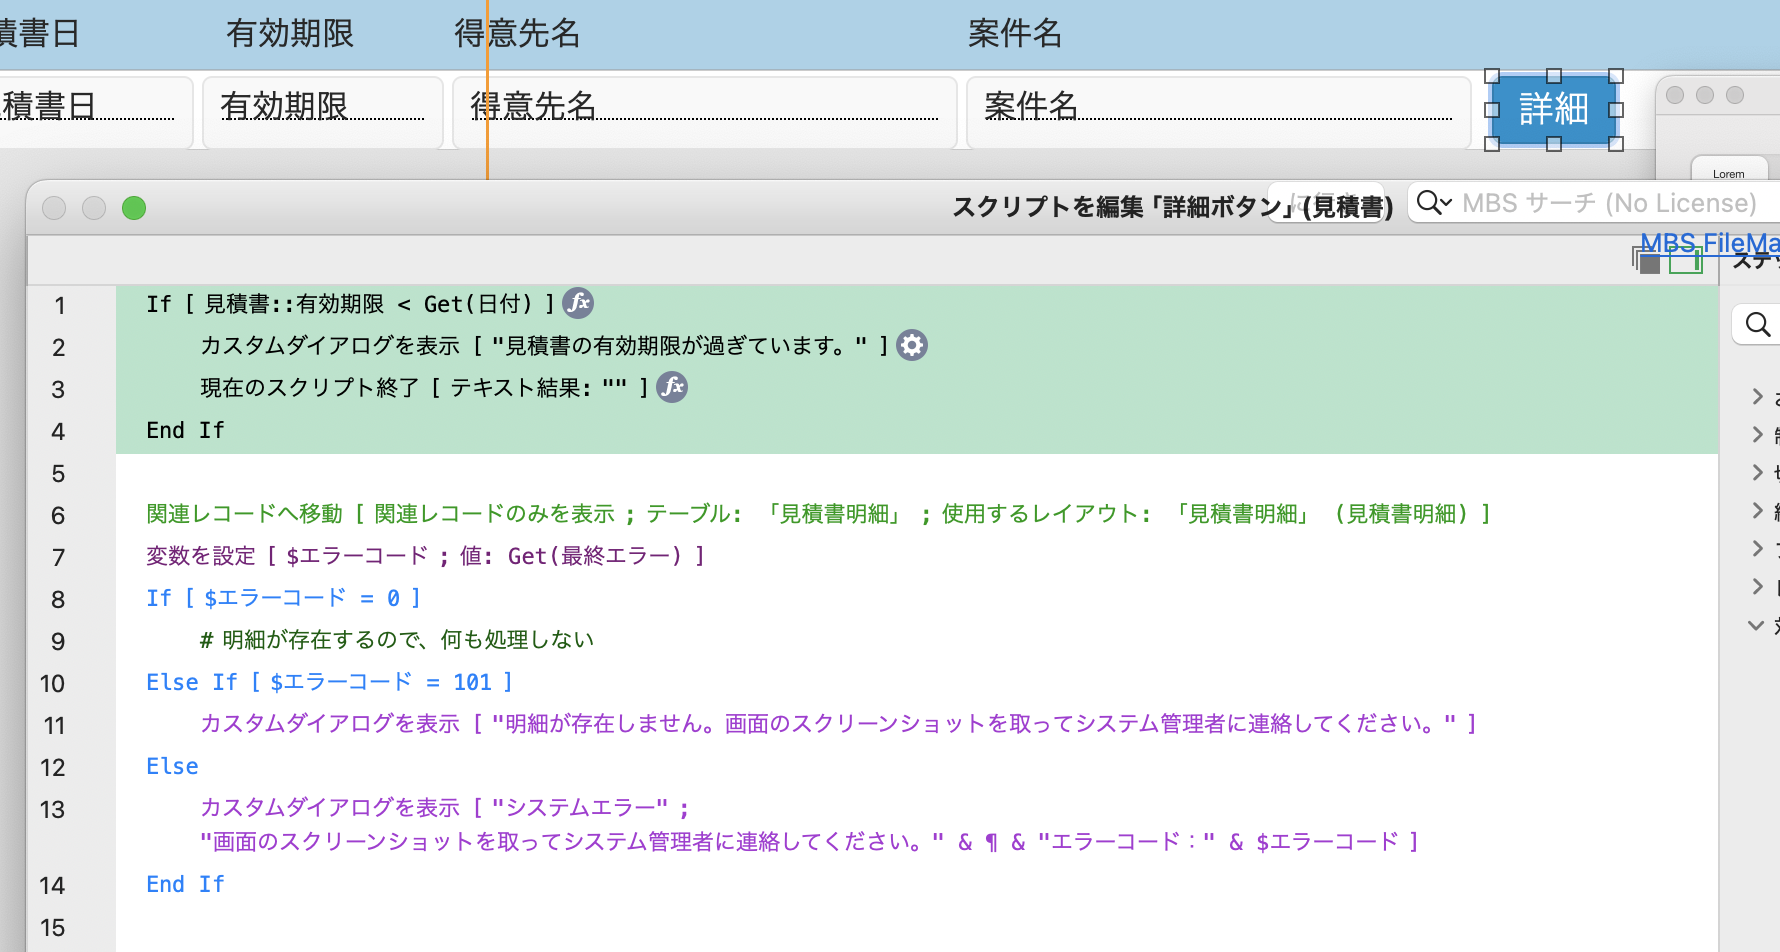Click the gear options icon on the custom dialog step
This screenshot has height=952, width=1780.
[x=911, y=344]
